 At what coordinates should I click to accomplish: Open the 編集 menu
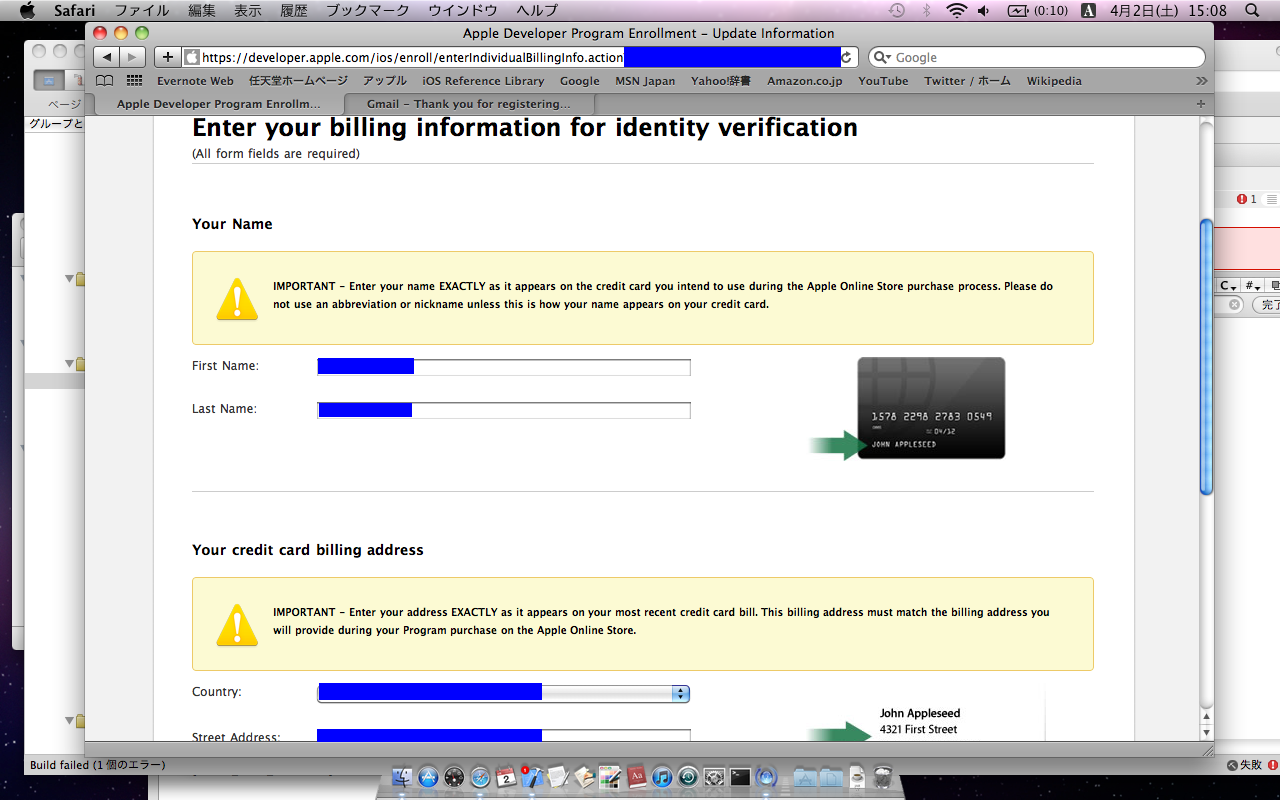pos(202,10)
